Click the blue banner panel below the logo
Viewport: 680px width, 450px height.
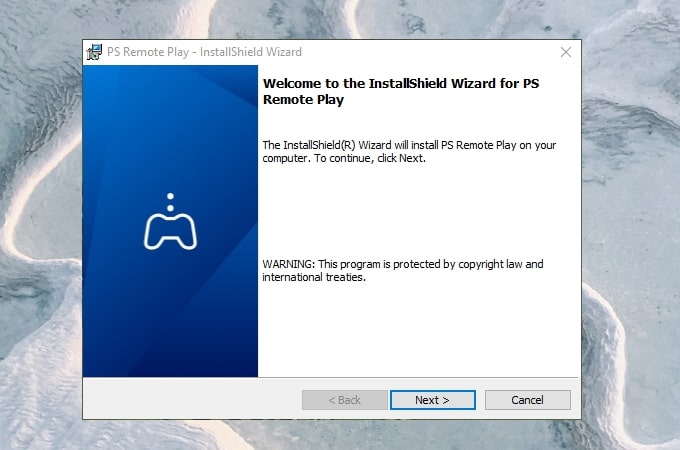click(x=170, y=320)
